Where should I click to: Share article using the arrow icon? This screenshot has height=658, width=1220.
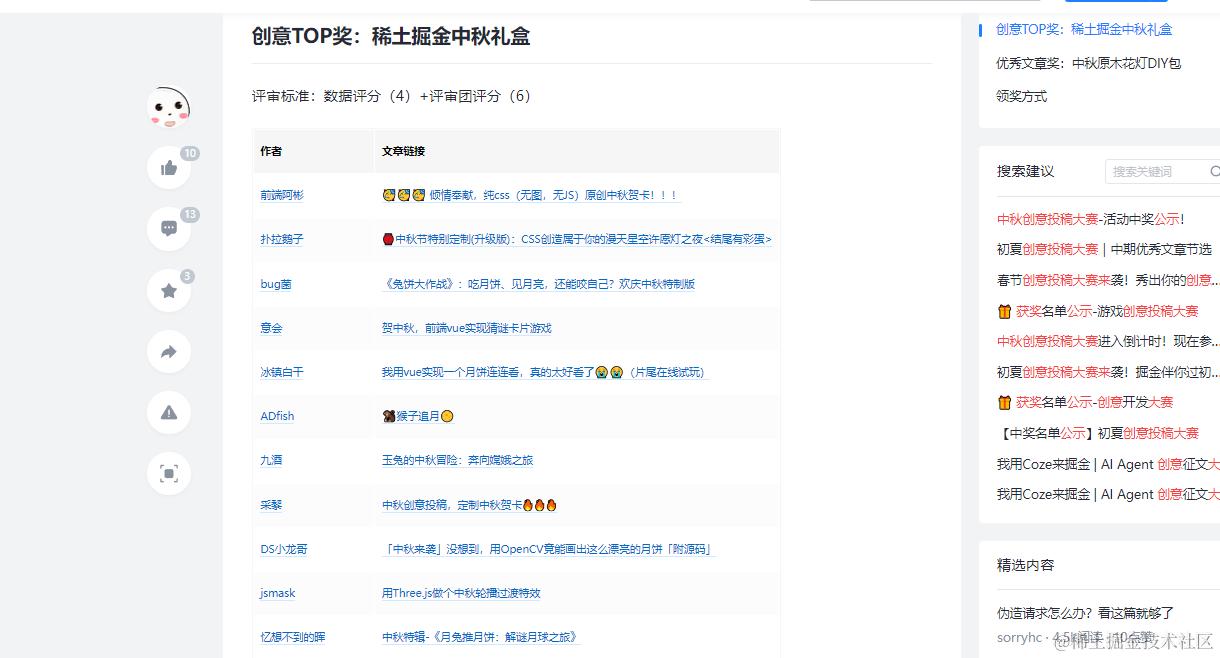169,351
